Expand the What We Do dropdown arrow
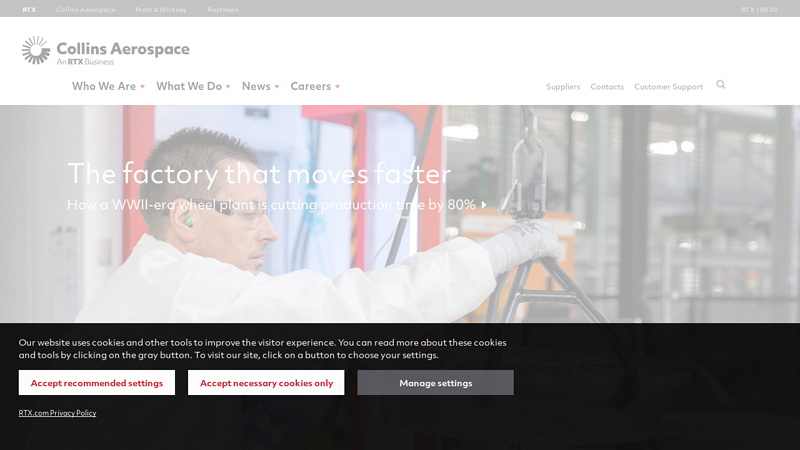800x450 pixels. (228, 87)
